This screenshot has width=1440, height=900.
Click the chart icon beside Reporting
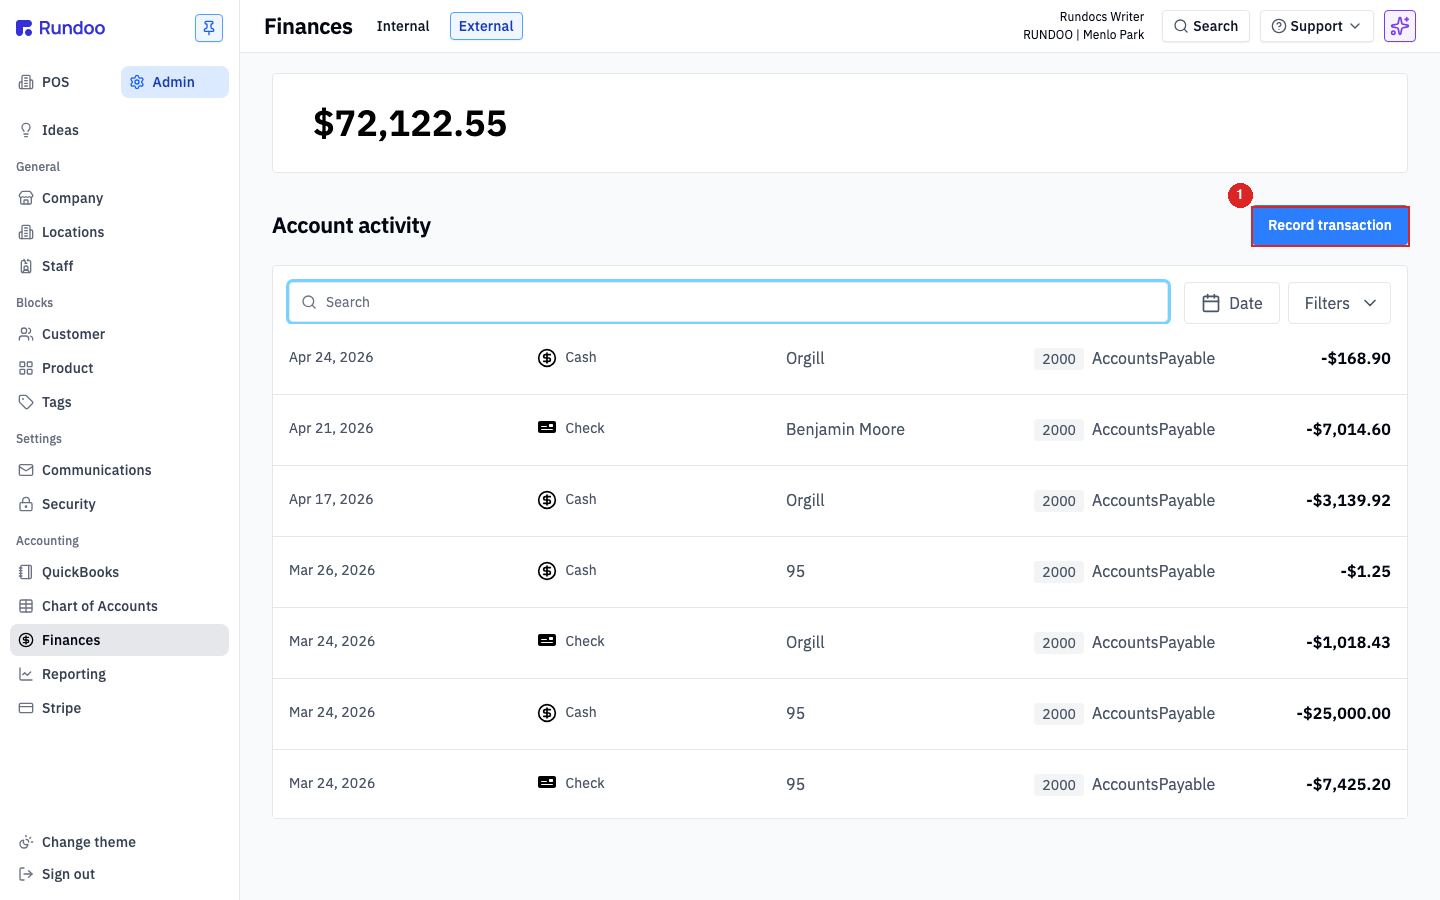coord(26,674)
